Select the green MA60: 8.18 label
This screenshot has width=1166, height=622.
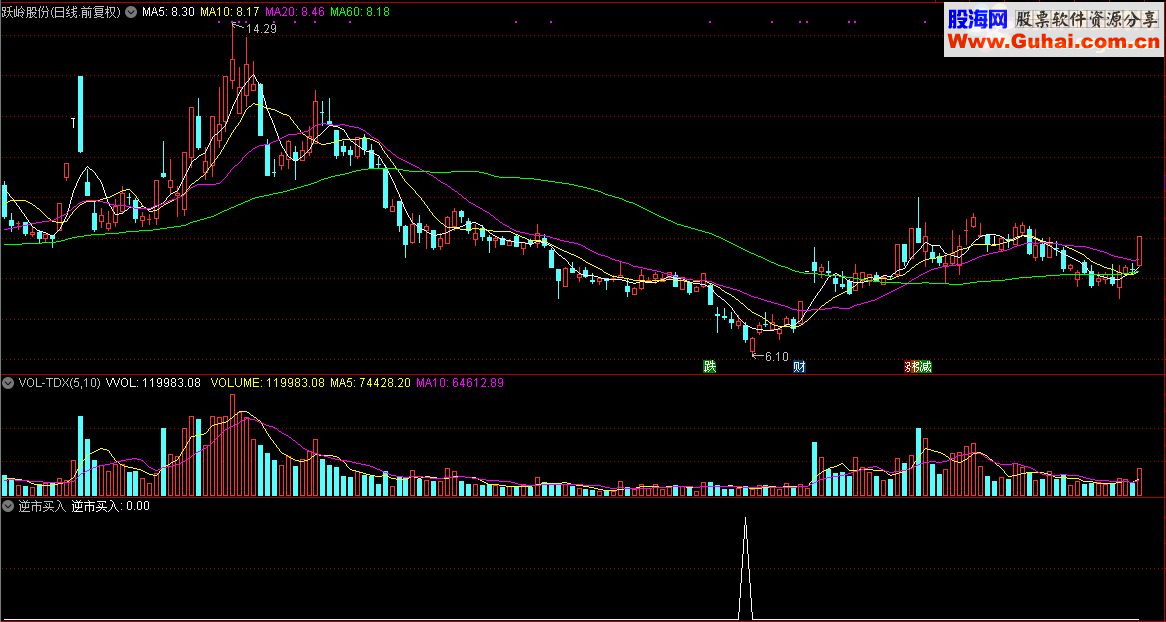tap(359, 11)
